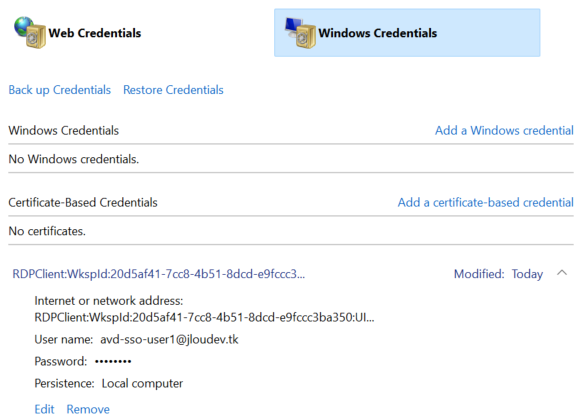The width and height of the screenshot is (587, 419).
Task: Remove the RDPClient stored credential
Action: coord(88,409)
